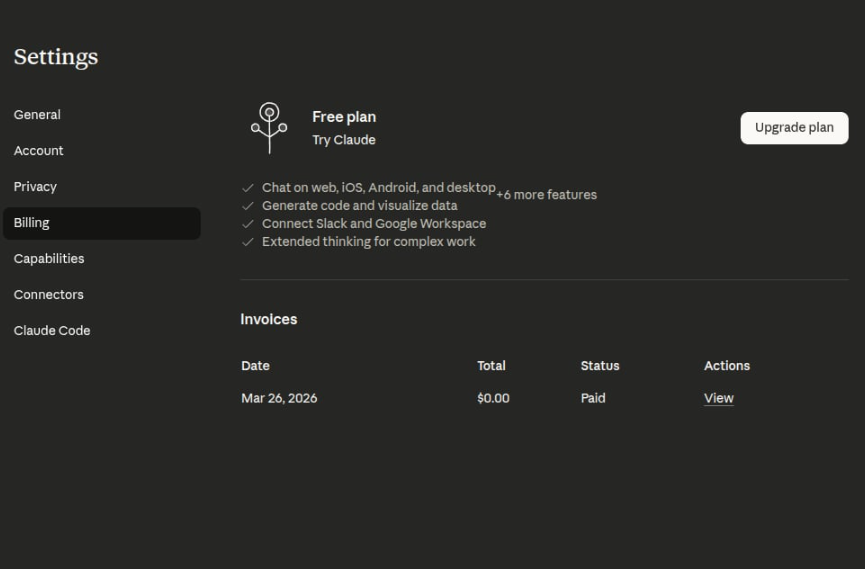Image resolution: width=865 pixels, height=569 pixels.
Task: Select the Billing section
Action: pyautogui.click(x=102, y=223)
